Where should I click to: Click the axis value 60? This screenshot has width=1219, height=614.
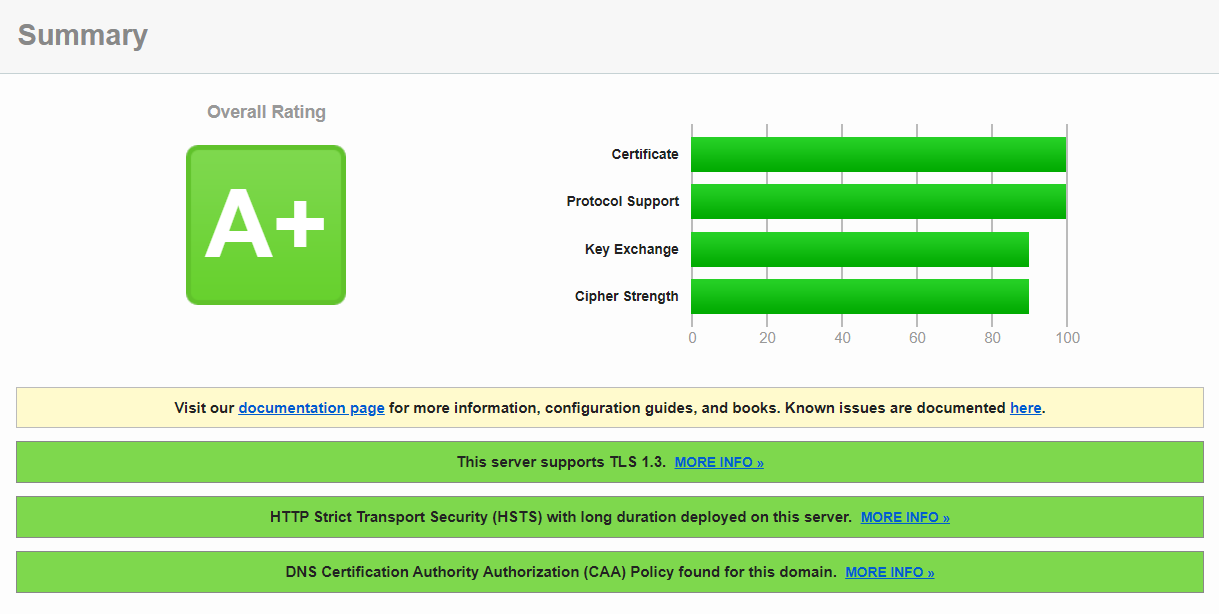(917, 338)
